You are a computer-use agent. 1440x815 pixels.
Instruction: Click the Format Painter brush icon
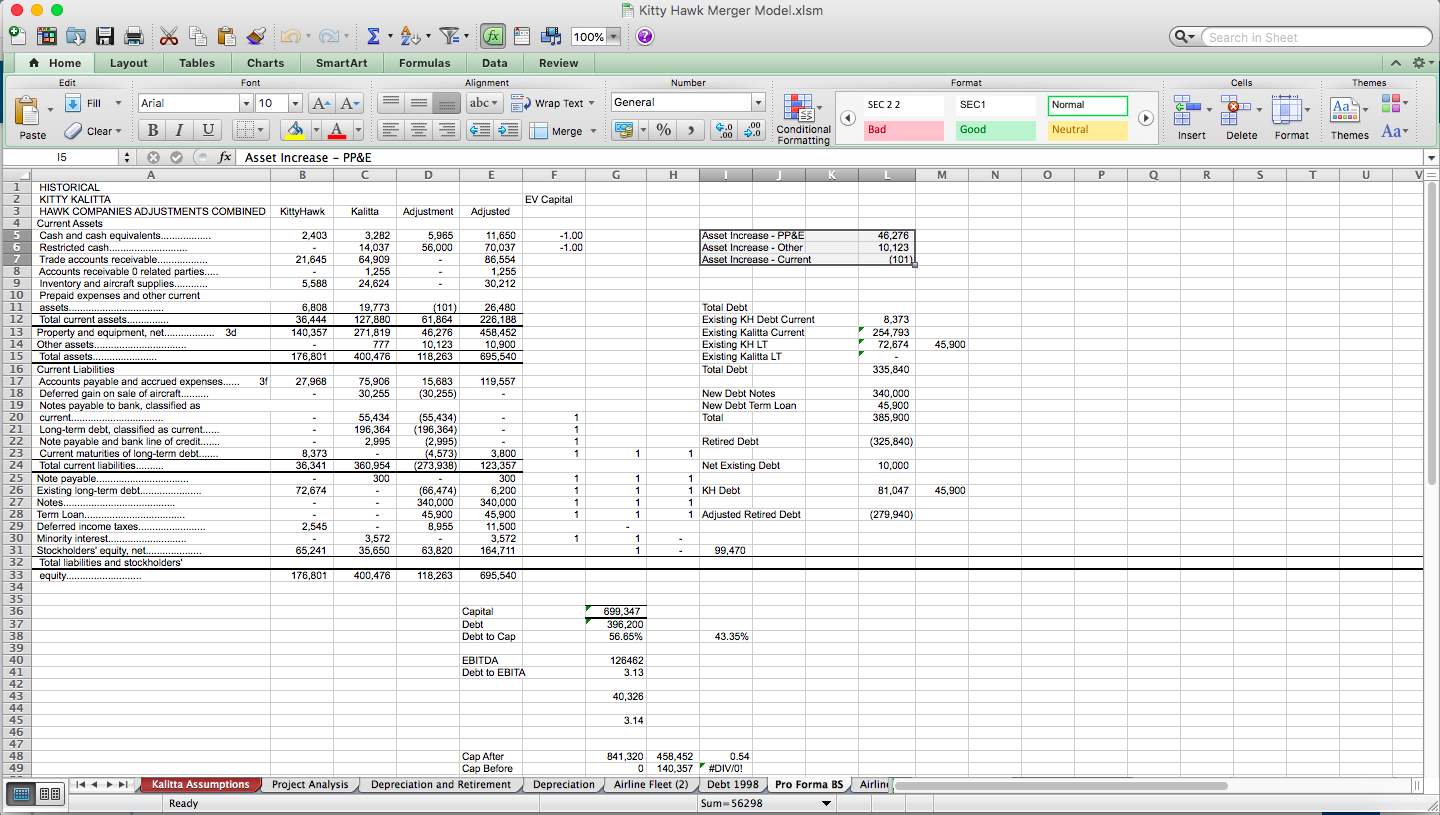254,35
